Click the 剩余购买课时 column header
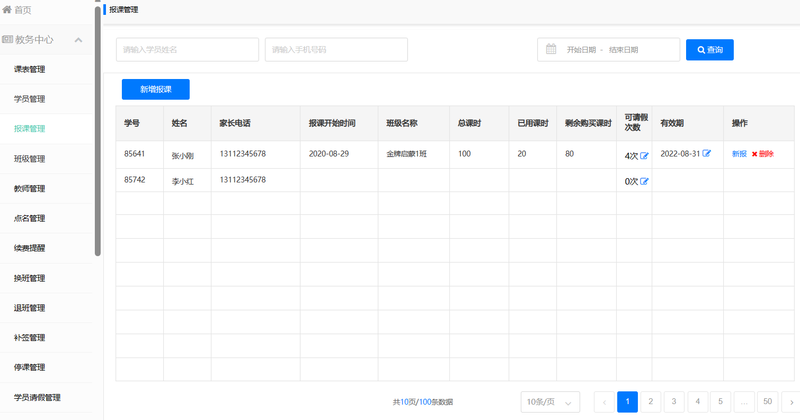800x420 pixels. point(588,123)
